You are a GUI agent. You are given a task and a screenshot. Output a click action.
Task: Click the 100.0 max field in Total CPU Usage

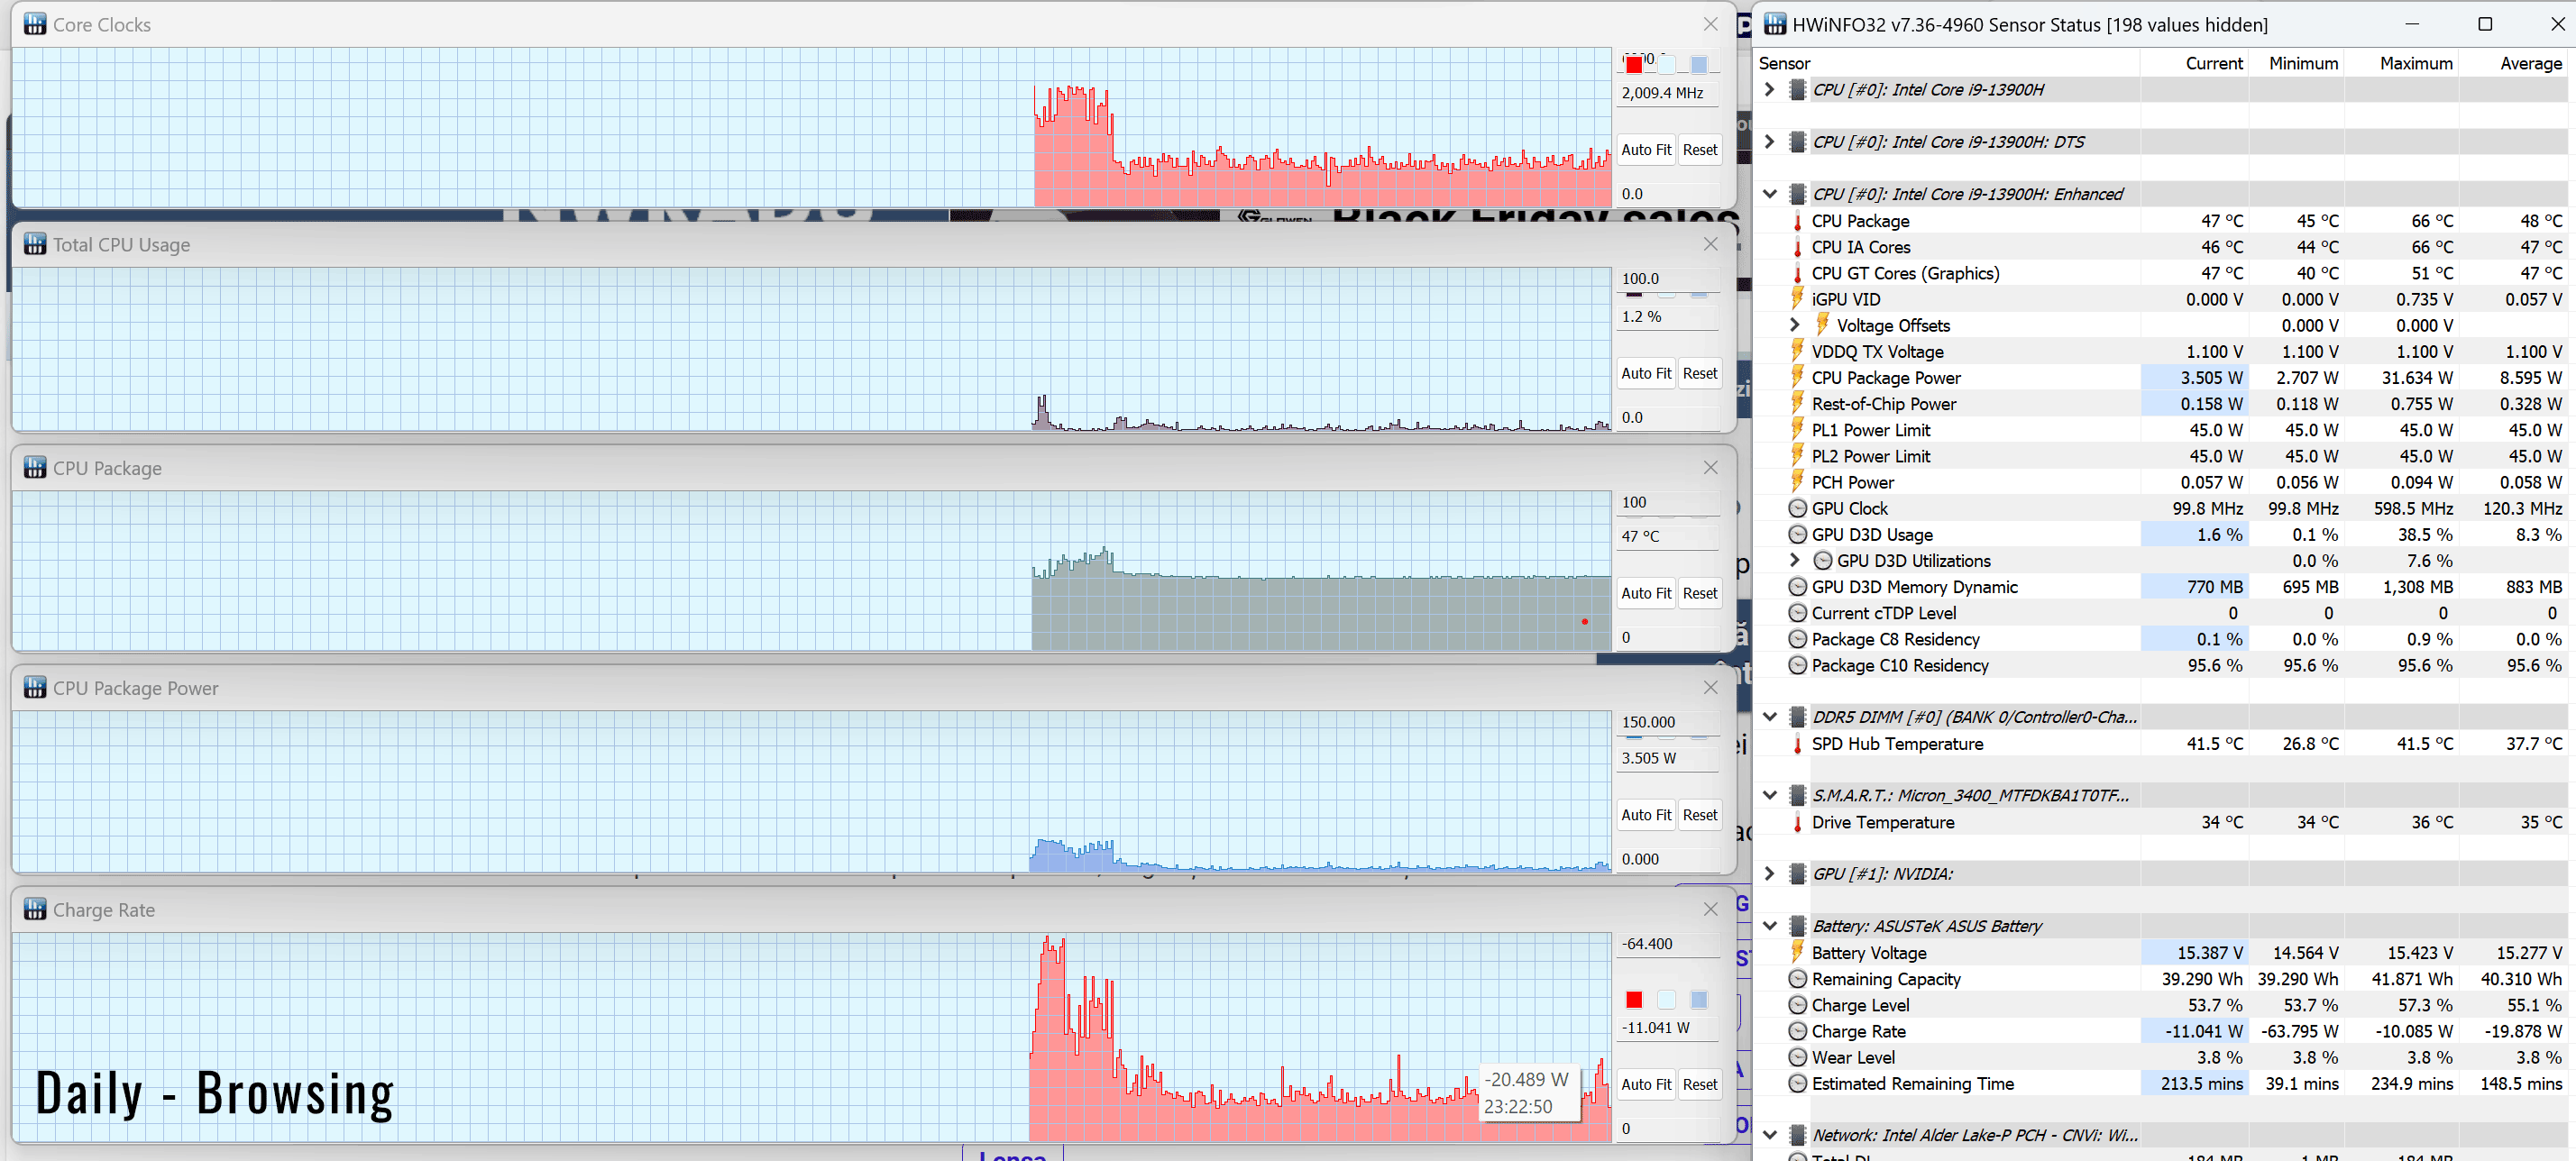point(1667,279)
